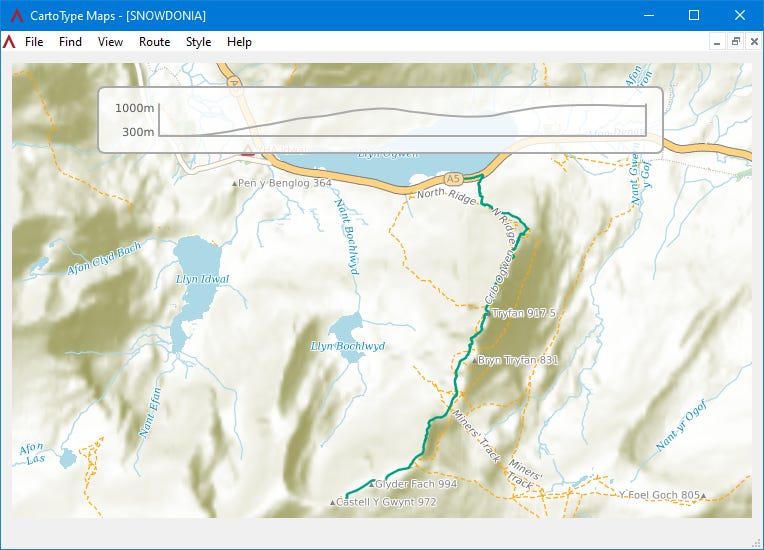This screenshot has height=550, width=764.
Task: Open the View menu
Action: [110, 42]
